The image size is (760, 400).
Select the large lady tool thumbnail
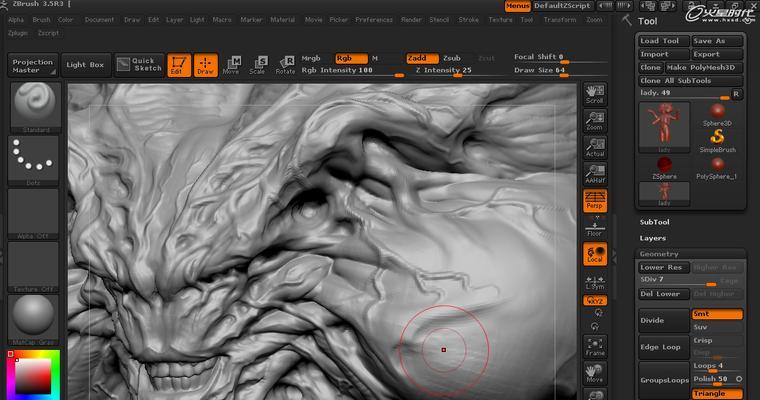(x=664, y=128)
